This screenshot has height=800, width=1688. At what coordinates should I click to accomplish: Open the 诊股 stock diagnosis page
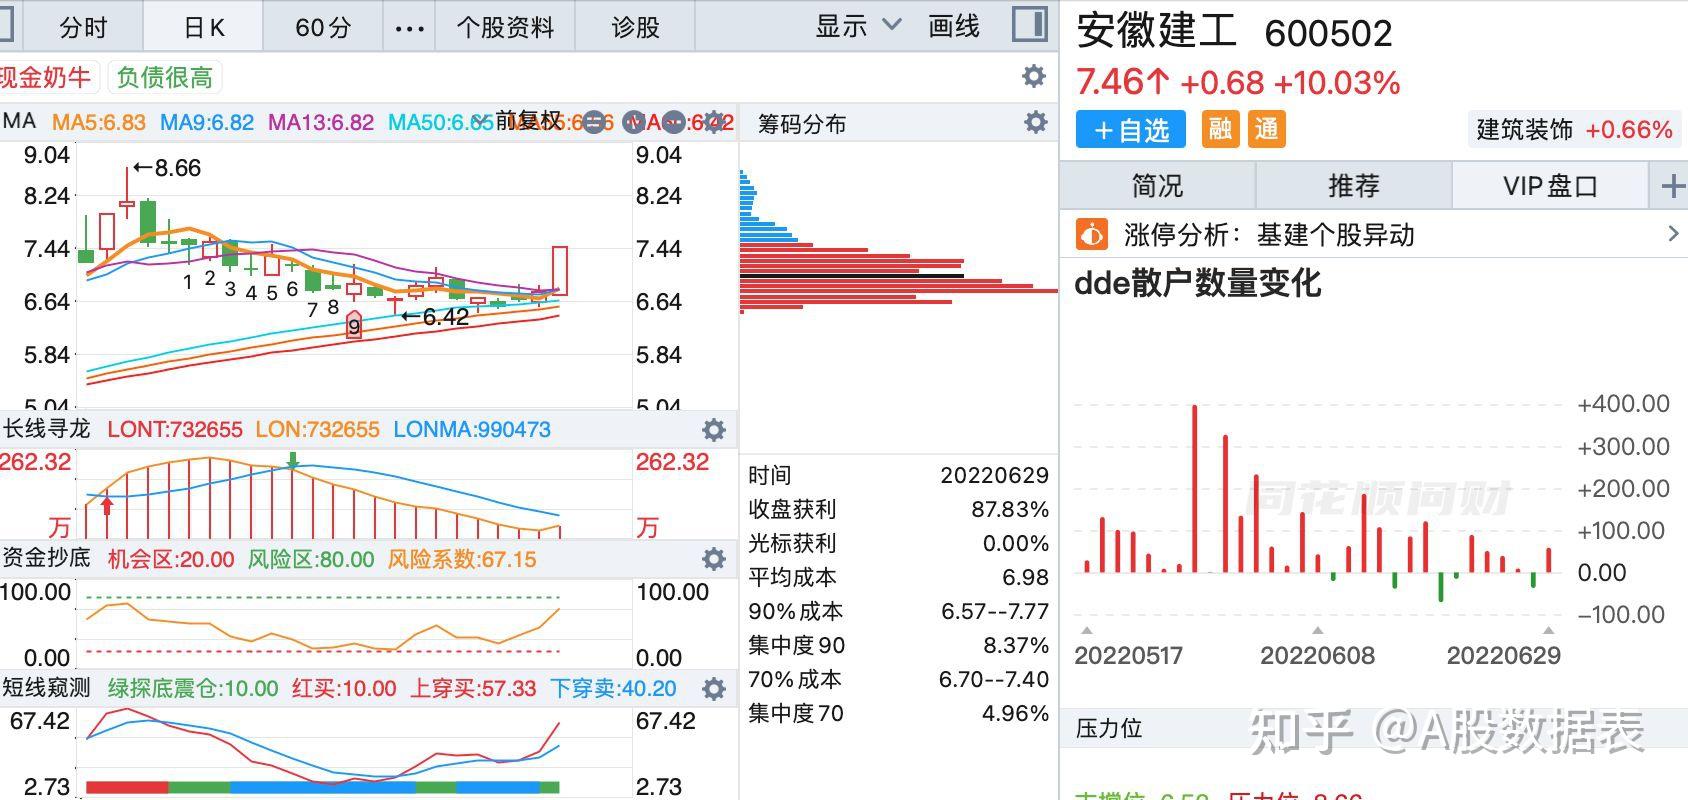point(635,27)
